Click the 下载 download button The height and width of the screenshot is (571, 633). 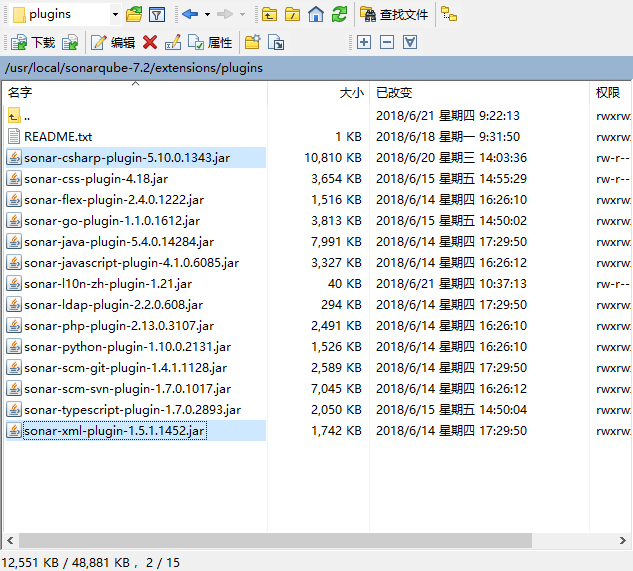point(33,42)
